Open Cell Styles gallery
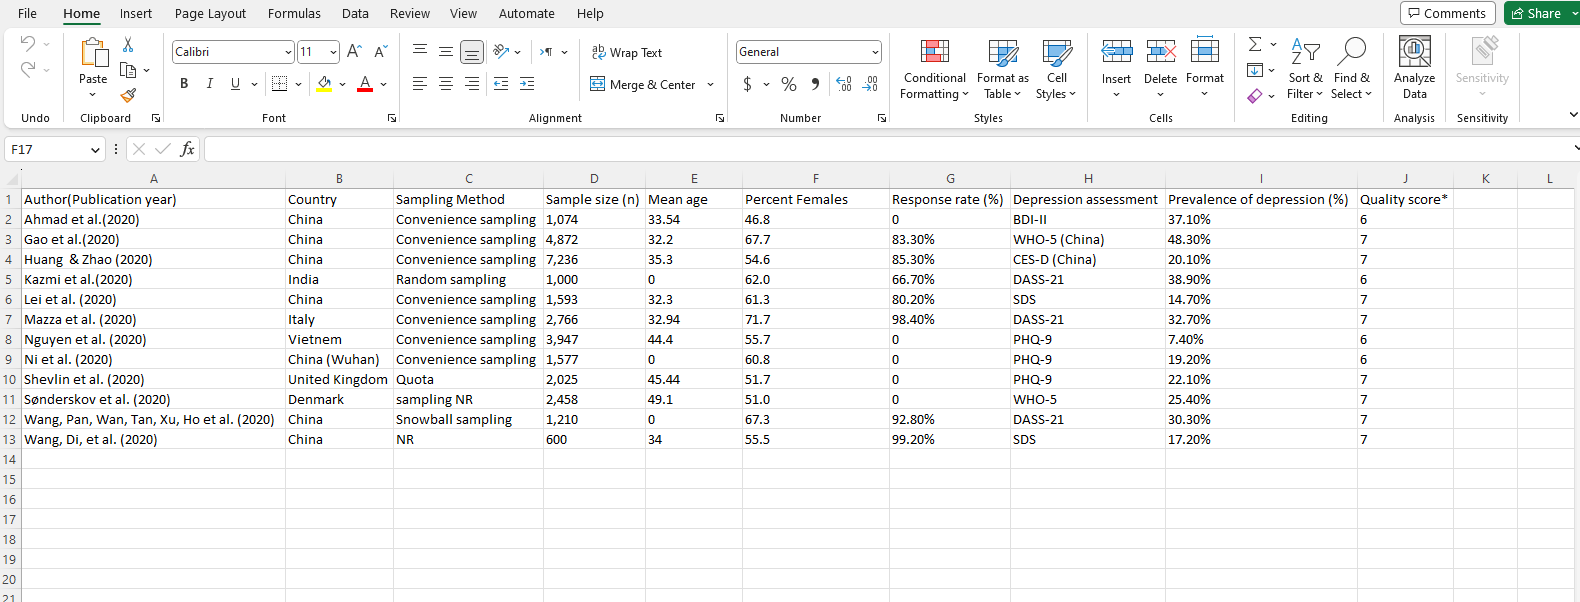Image resolution: width=1580 pixels, height=602 pixels. coord(1056,67)
